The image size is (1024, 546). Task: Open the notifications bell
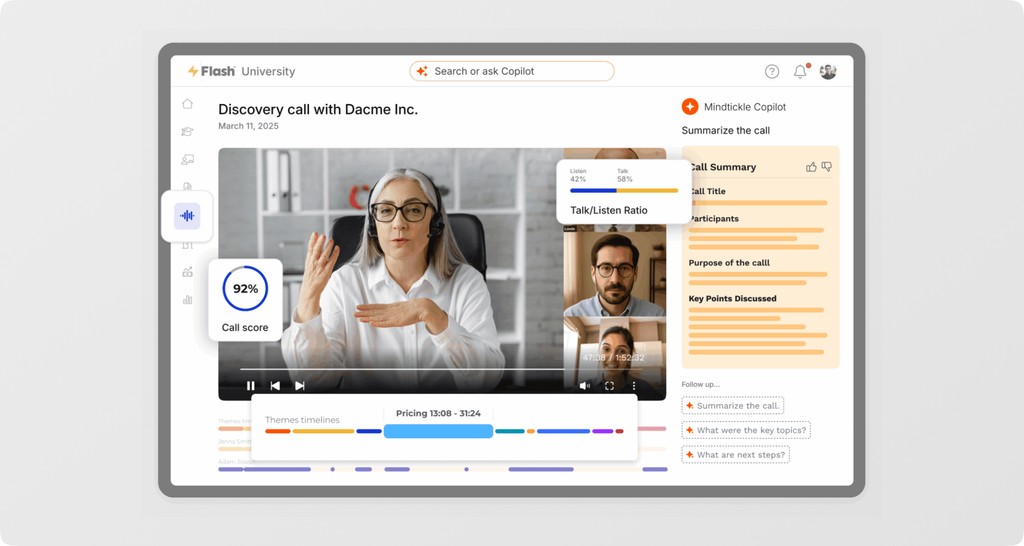(x=800, y=71)
